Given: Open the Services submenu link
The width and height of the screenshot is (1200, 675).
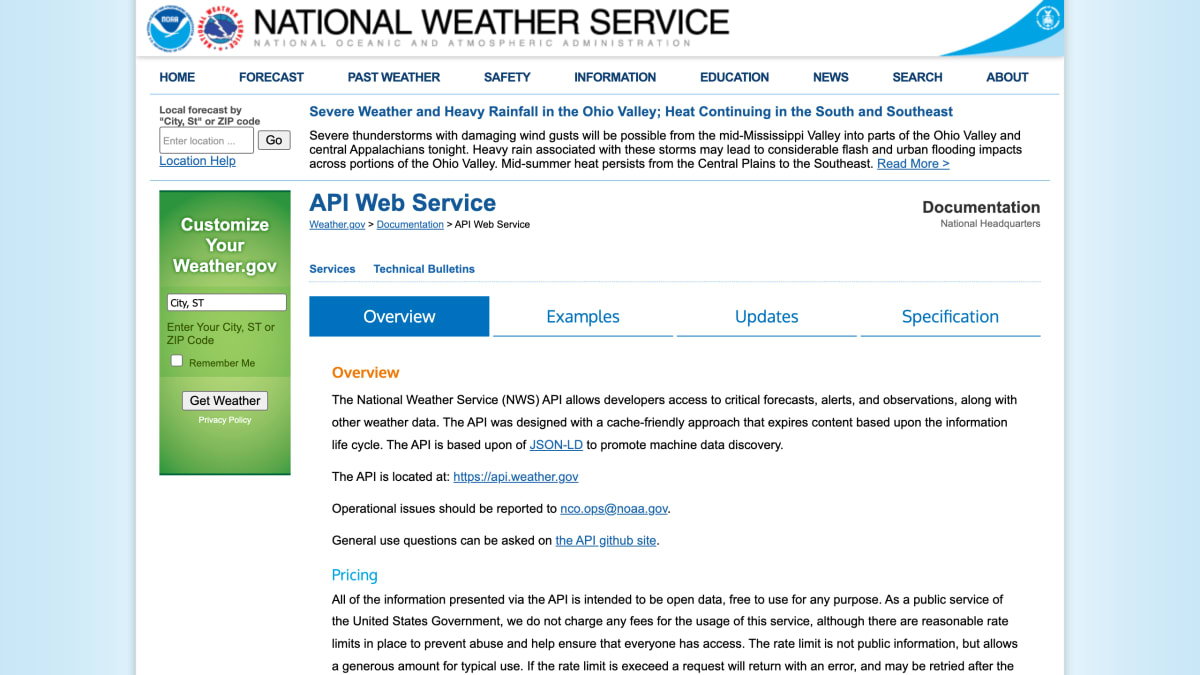Looking at the screenshot, I should pyautogui.click(x=332, y=269).
